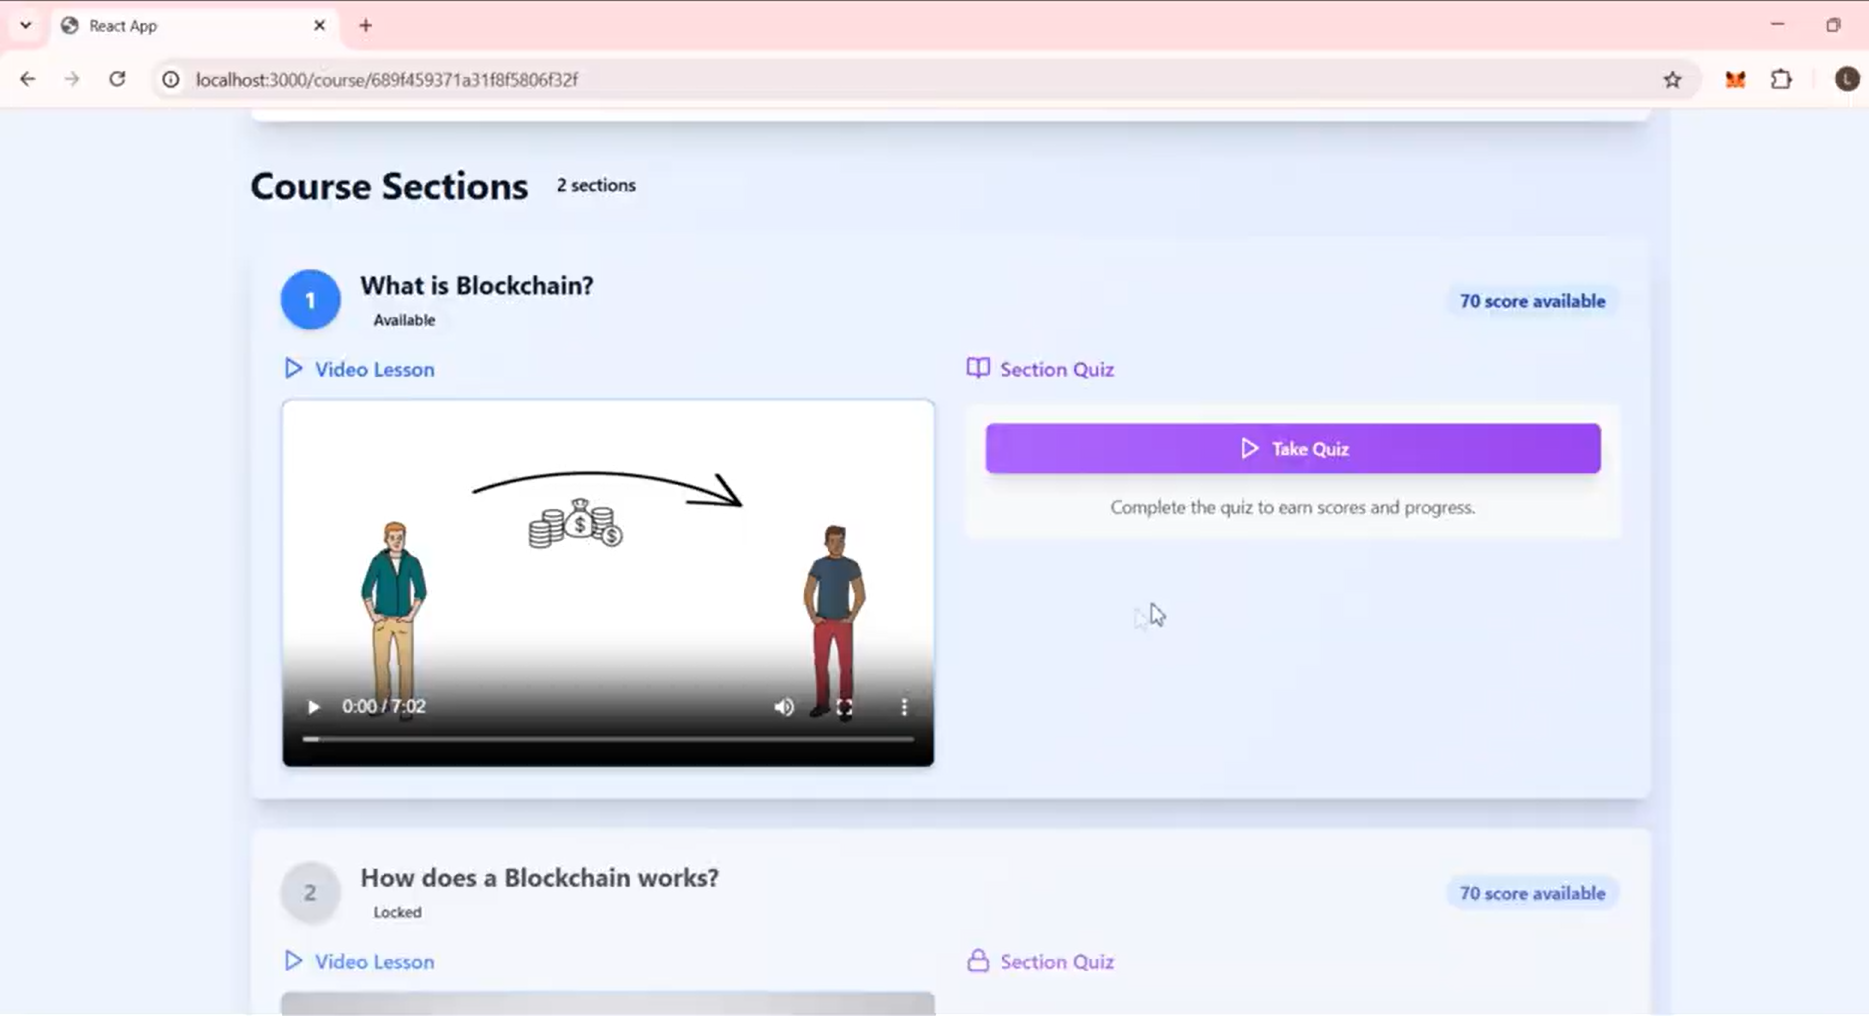Click the Section Quiz book icon

(x=978, y=368)
